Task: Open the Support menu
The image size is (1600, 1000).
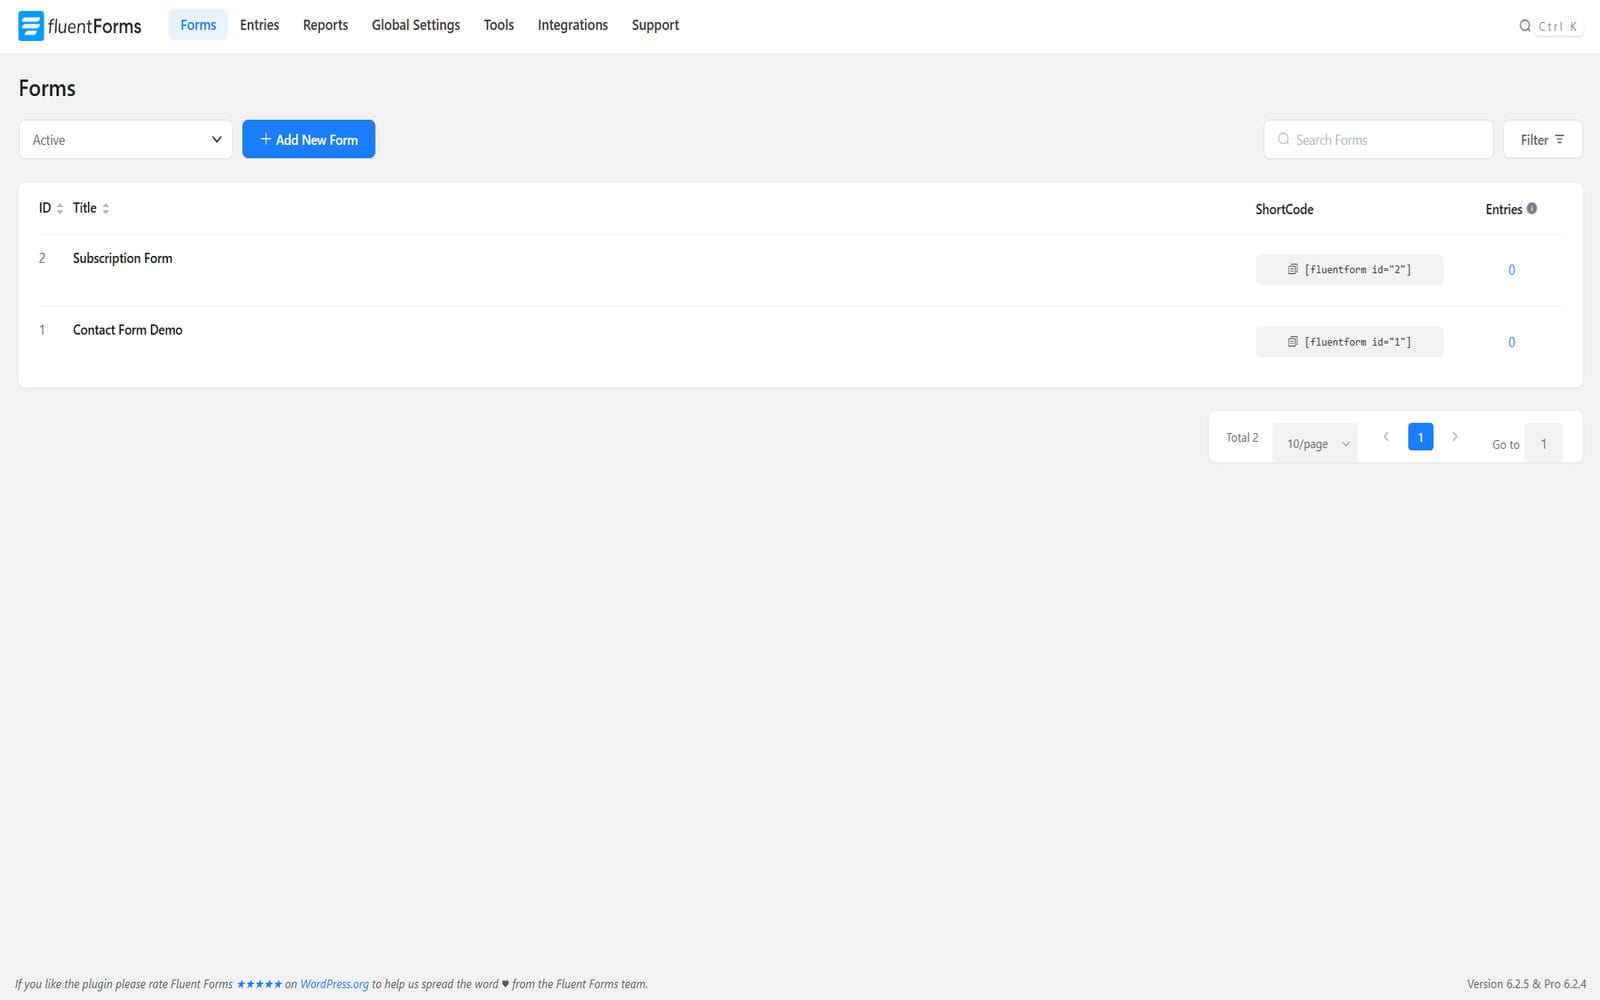Action: [x=655, y=25]
